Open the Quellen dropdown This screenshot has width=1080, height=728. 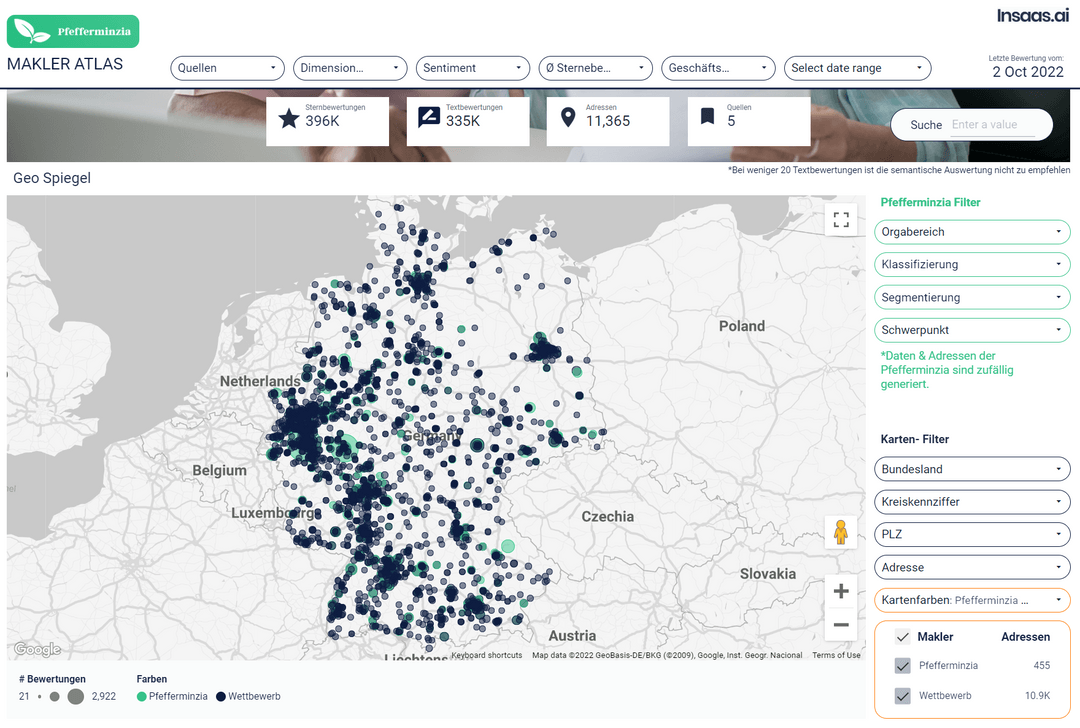227,68
